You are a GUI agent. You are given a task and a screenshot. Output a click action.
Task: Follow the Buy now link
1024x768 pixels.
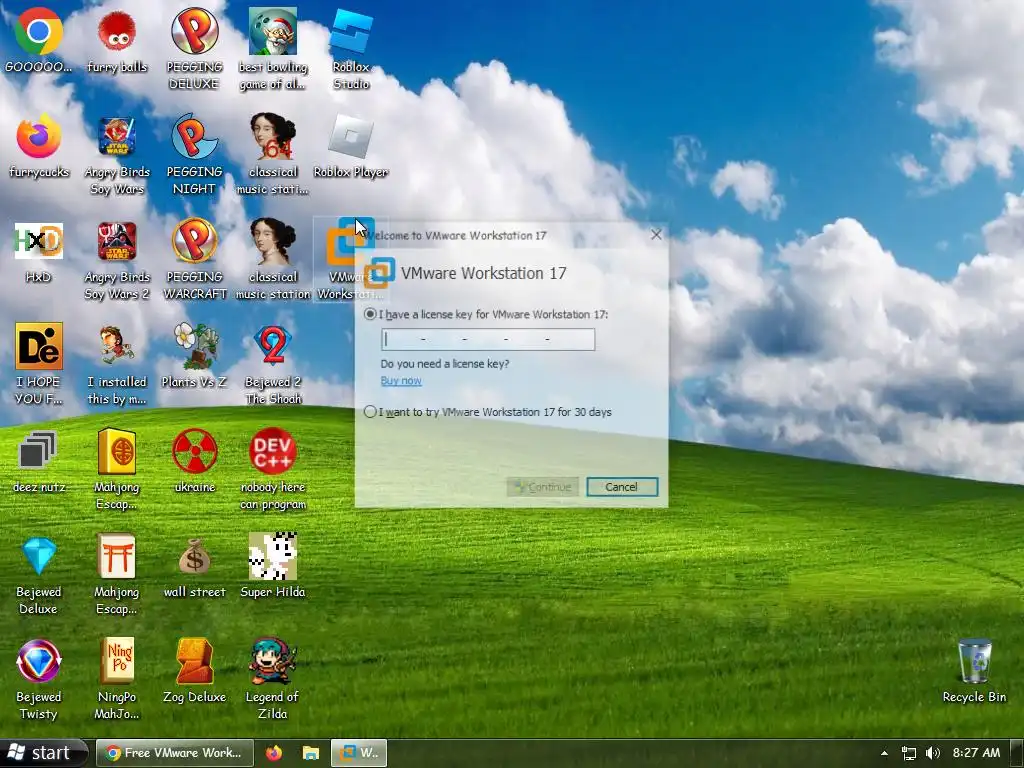click(401, 381)
